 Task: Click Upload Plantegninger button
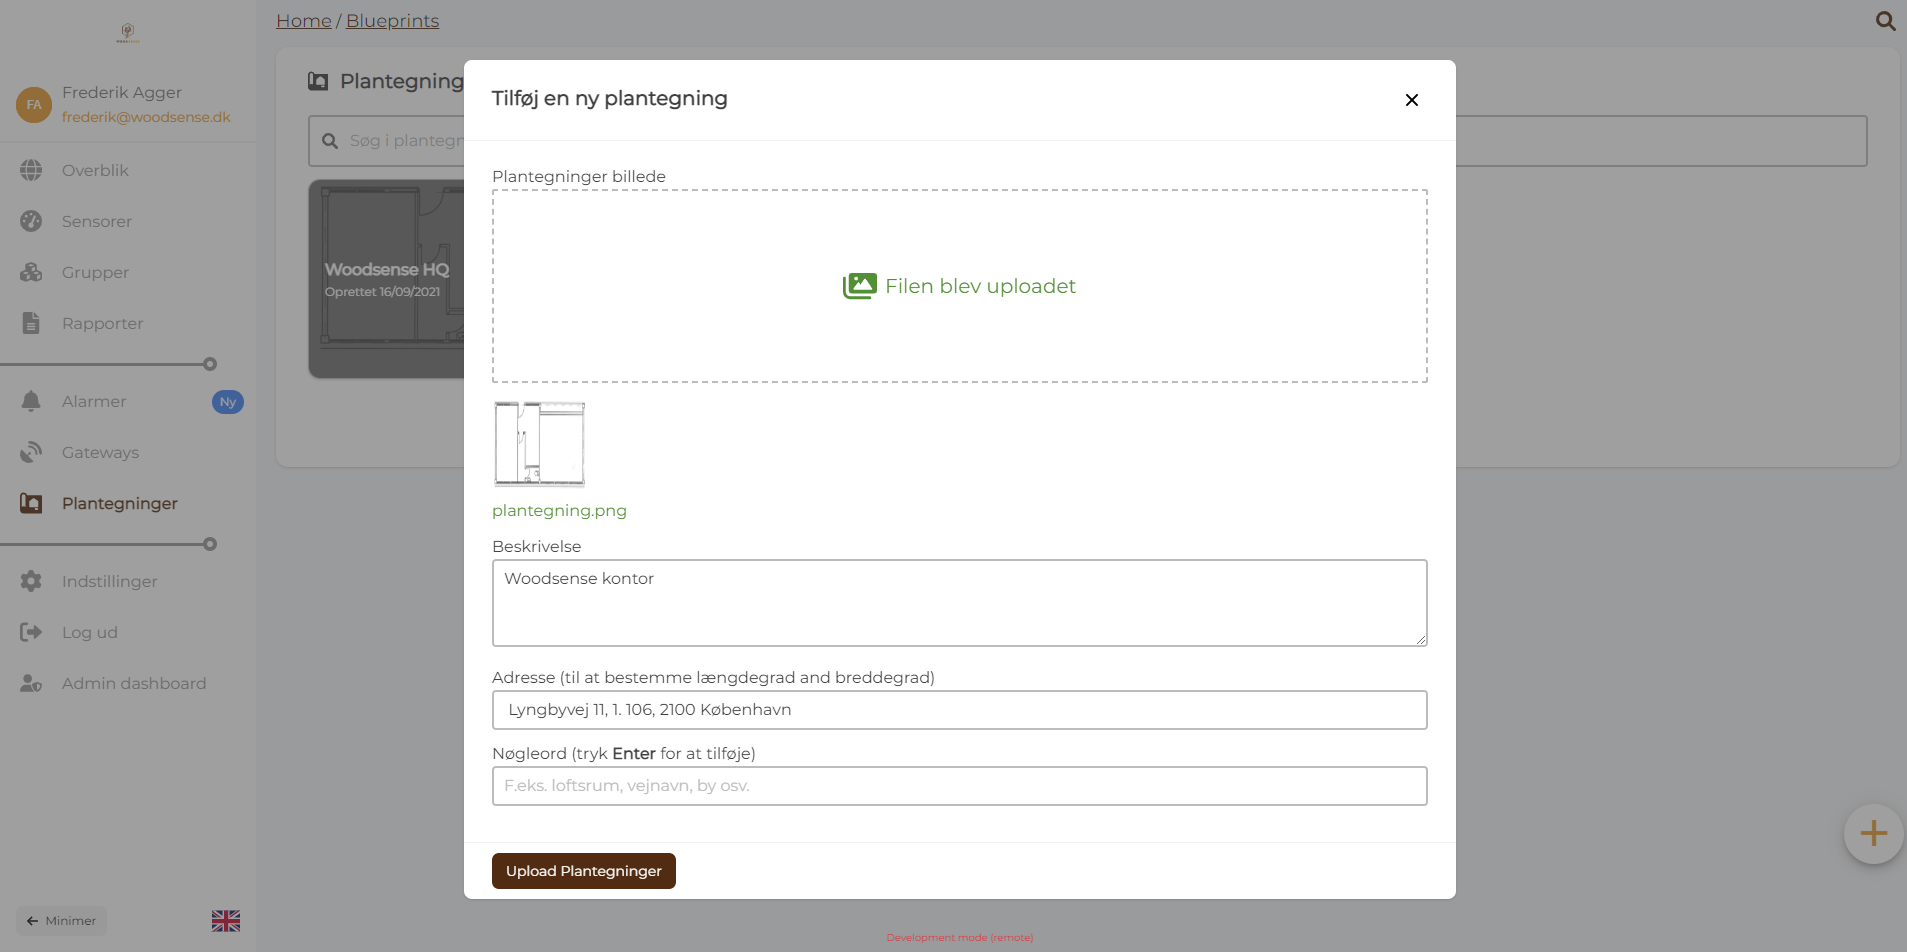pyautogui.click(x=583, y=871)
